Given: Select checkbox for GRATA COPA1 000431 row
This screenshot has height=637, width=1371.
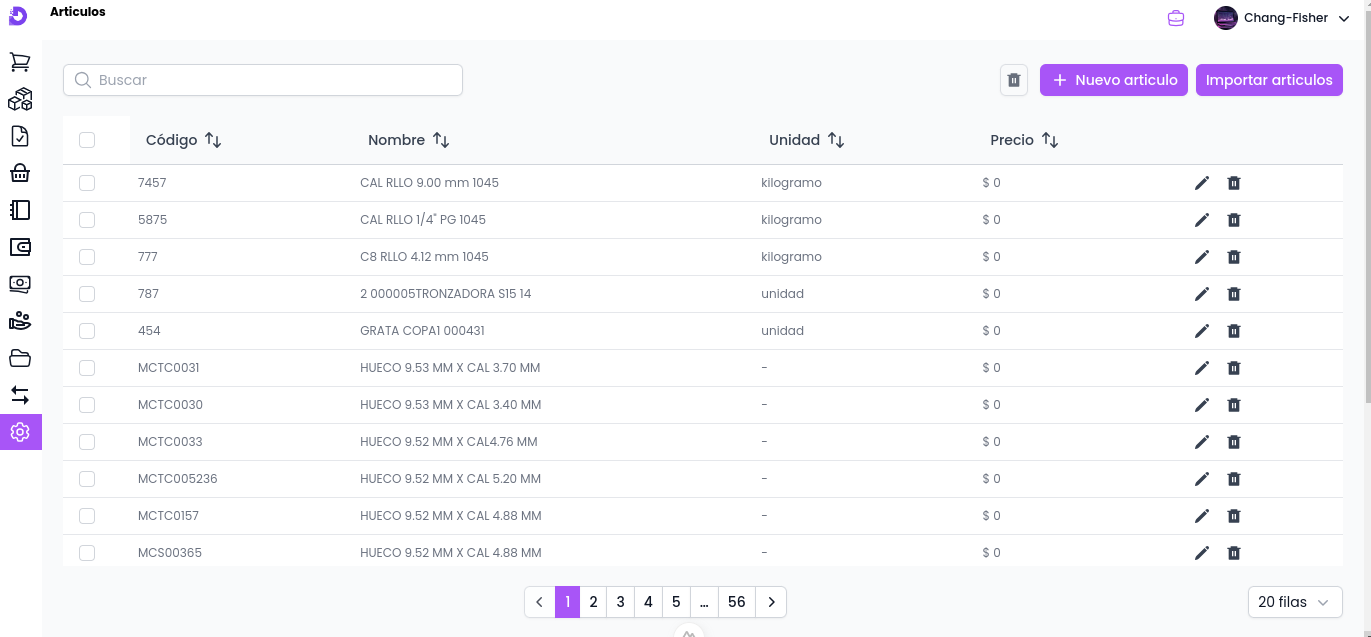Looking at the screenshot, I should click(x=87, y=331).
